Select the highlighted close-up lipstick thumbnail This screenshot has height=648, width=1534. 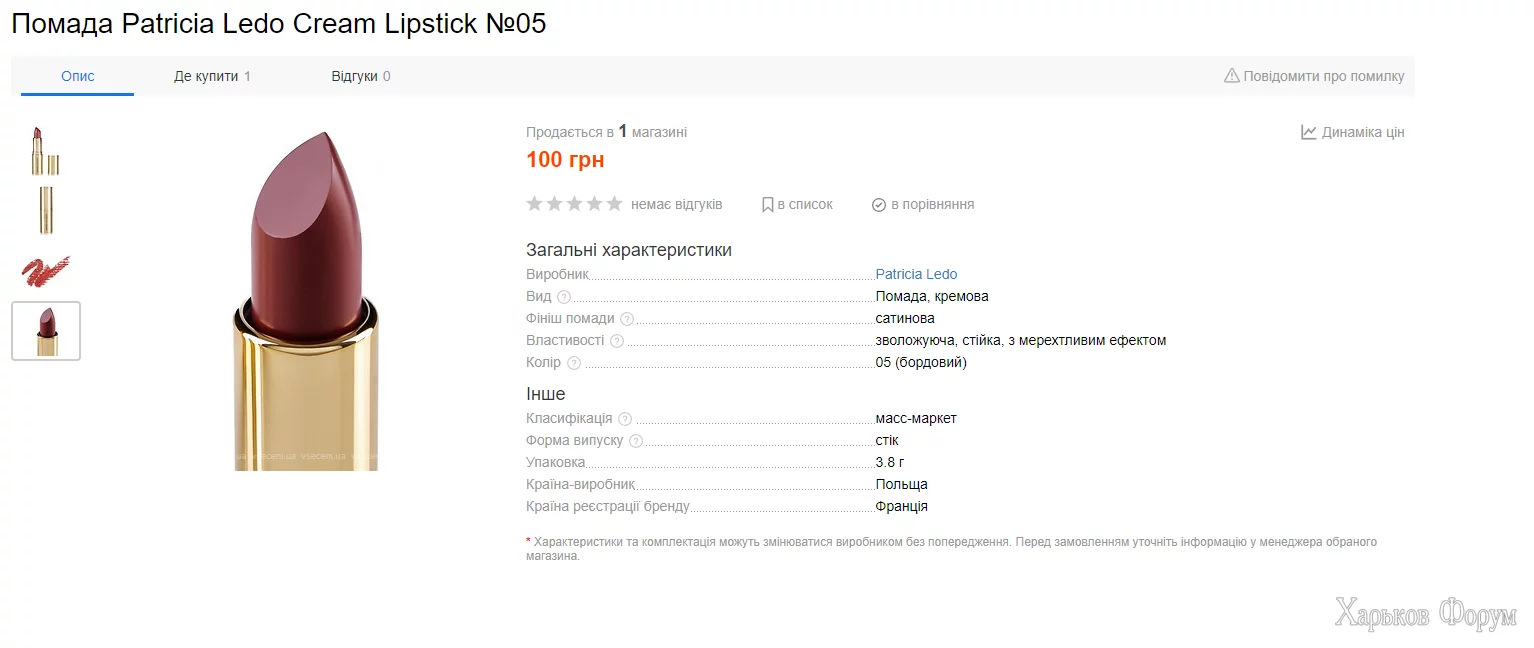(46, 331)
